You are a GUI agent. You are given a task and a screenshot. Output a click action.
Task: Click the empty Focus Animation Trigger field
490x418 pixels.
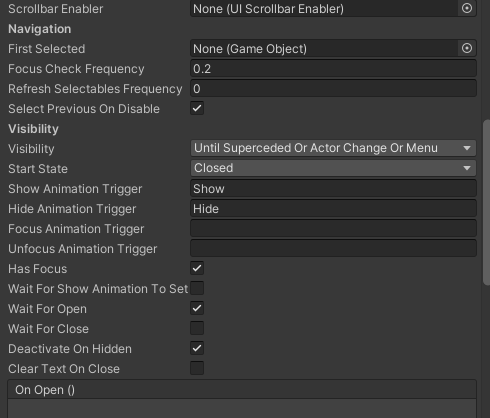[x=333, y=228]
